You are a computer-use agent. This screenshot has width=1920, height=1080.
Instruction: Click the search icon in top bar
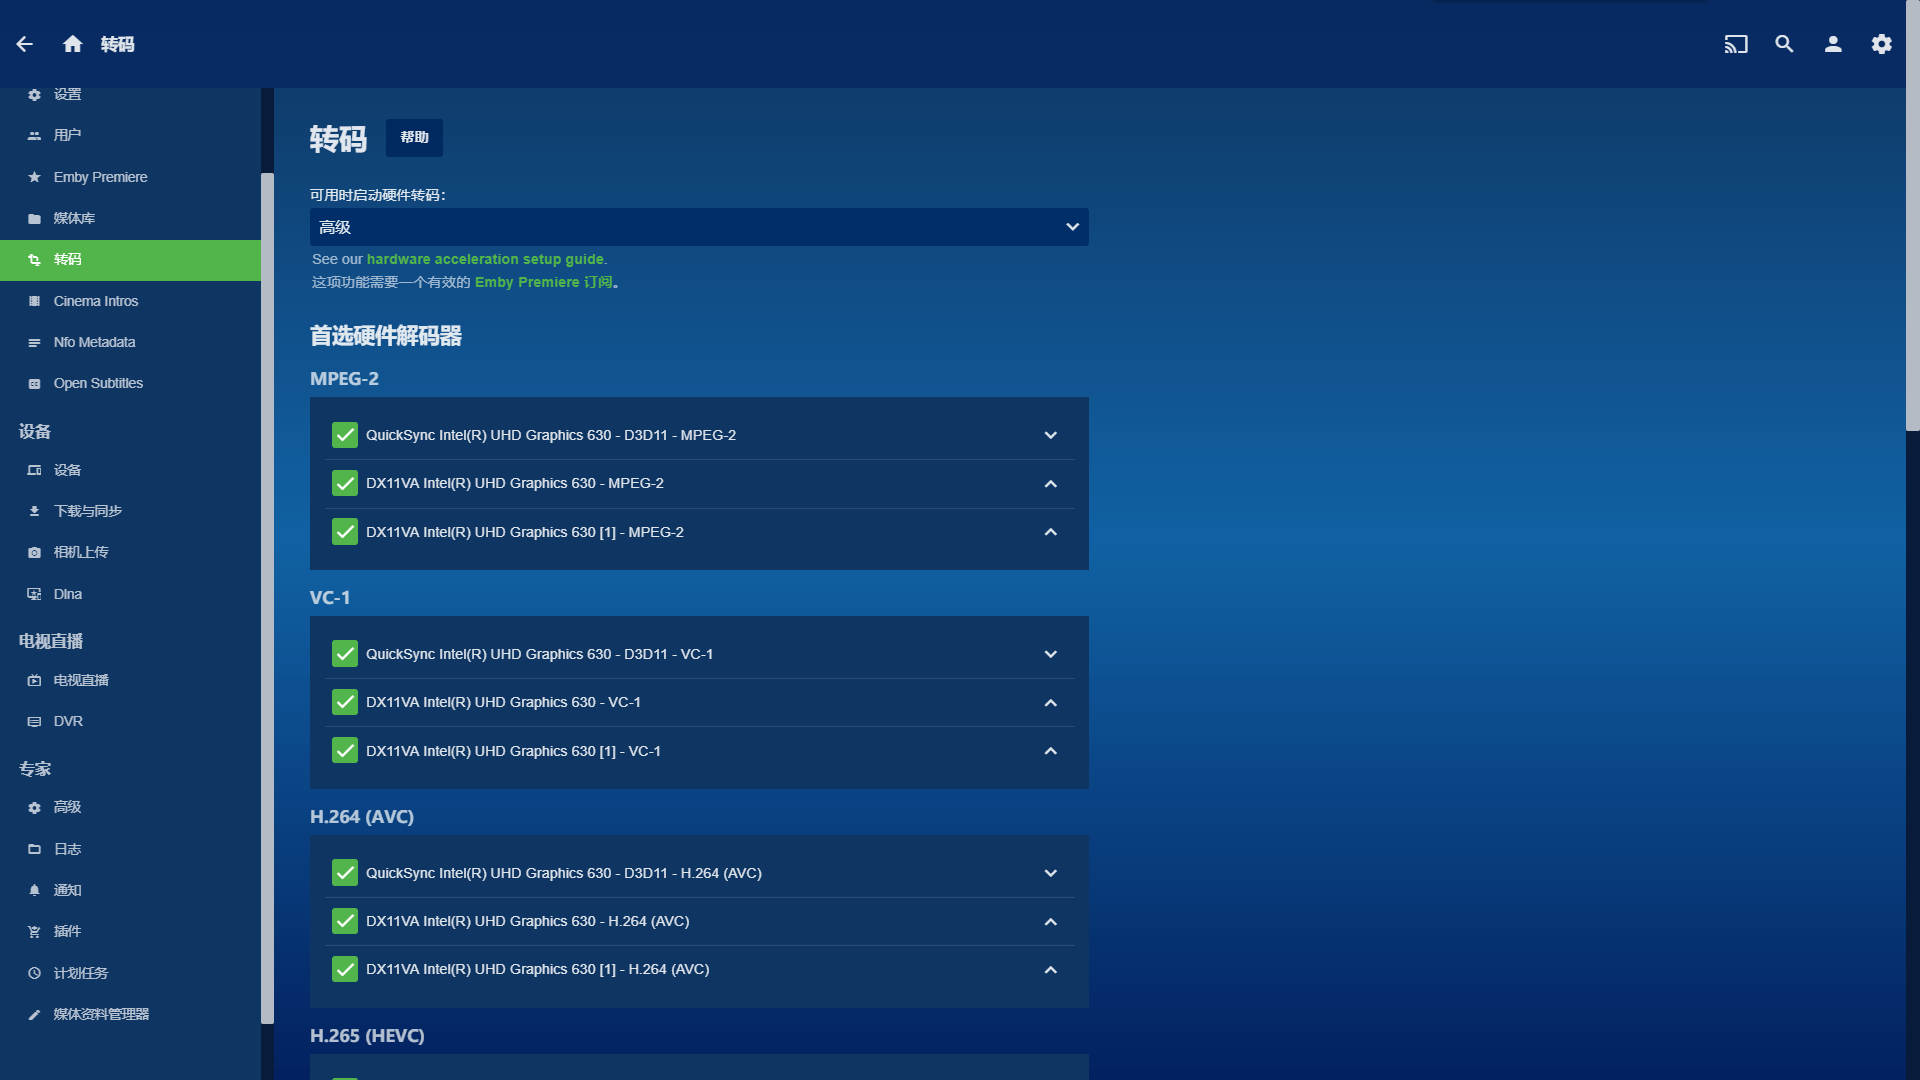pyautogui.click(x=1783, y=44)
